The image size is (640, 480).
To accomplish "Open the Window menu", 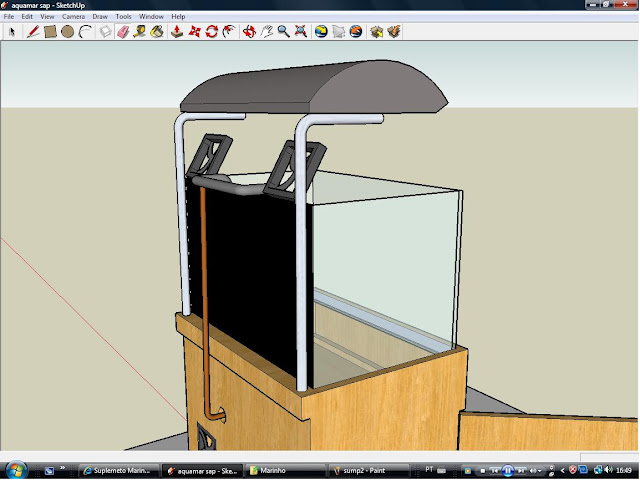I will [151, 17].
